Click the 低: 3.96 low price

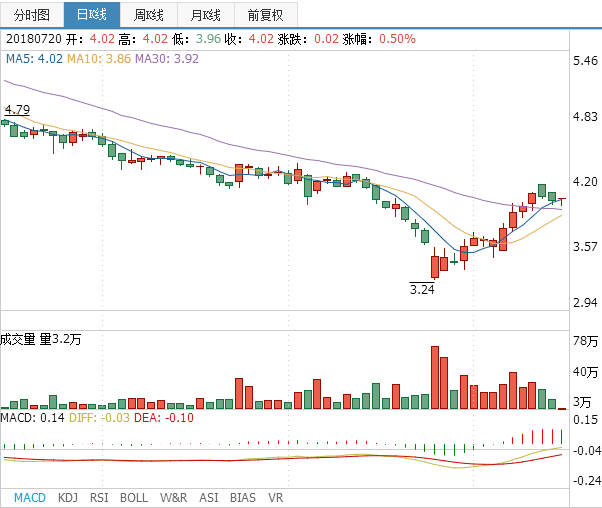(197, 39)
